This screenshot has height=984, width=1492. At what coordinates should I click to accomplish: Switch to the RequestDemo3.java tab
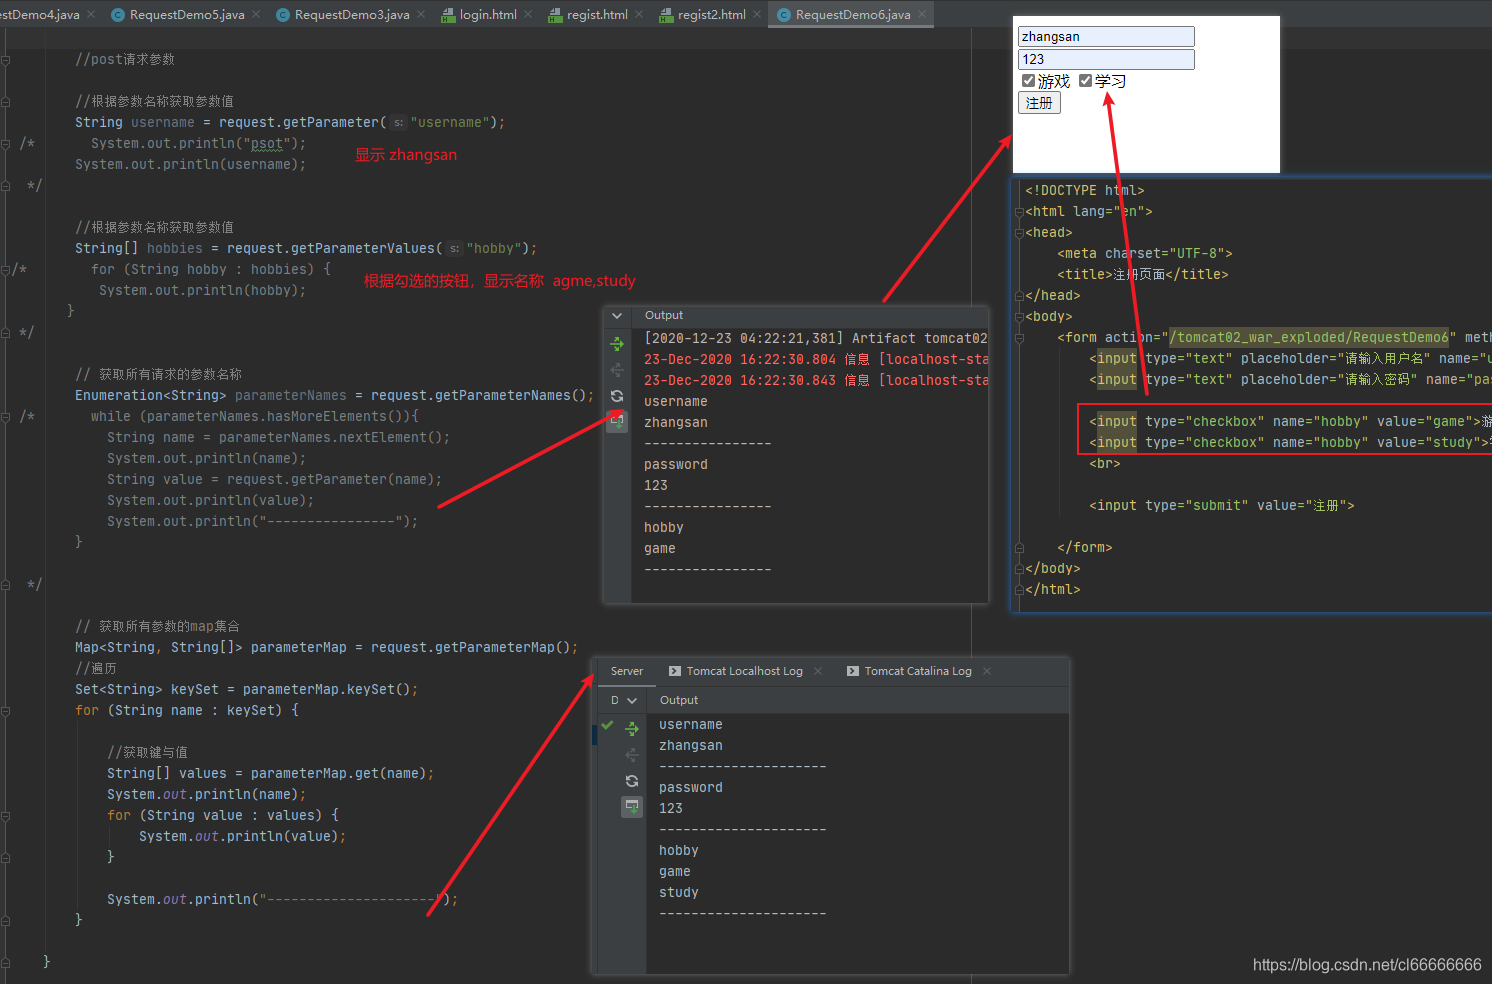(x=351, y=14)
